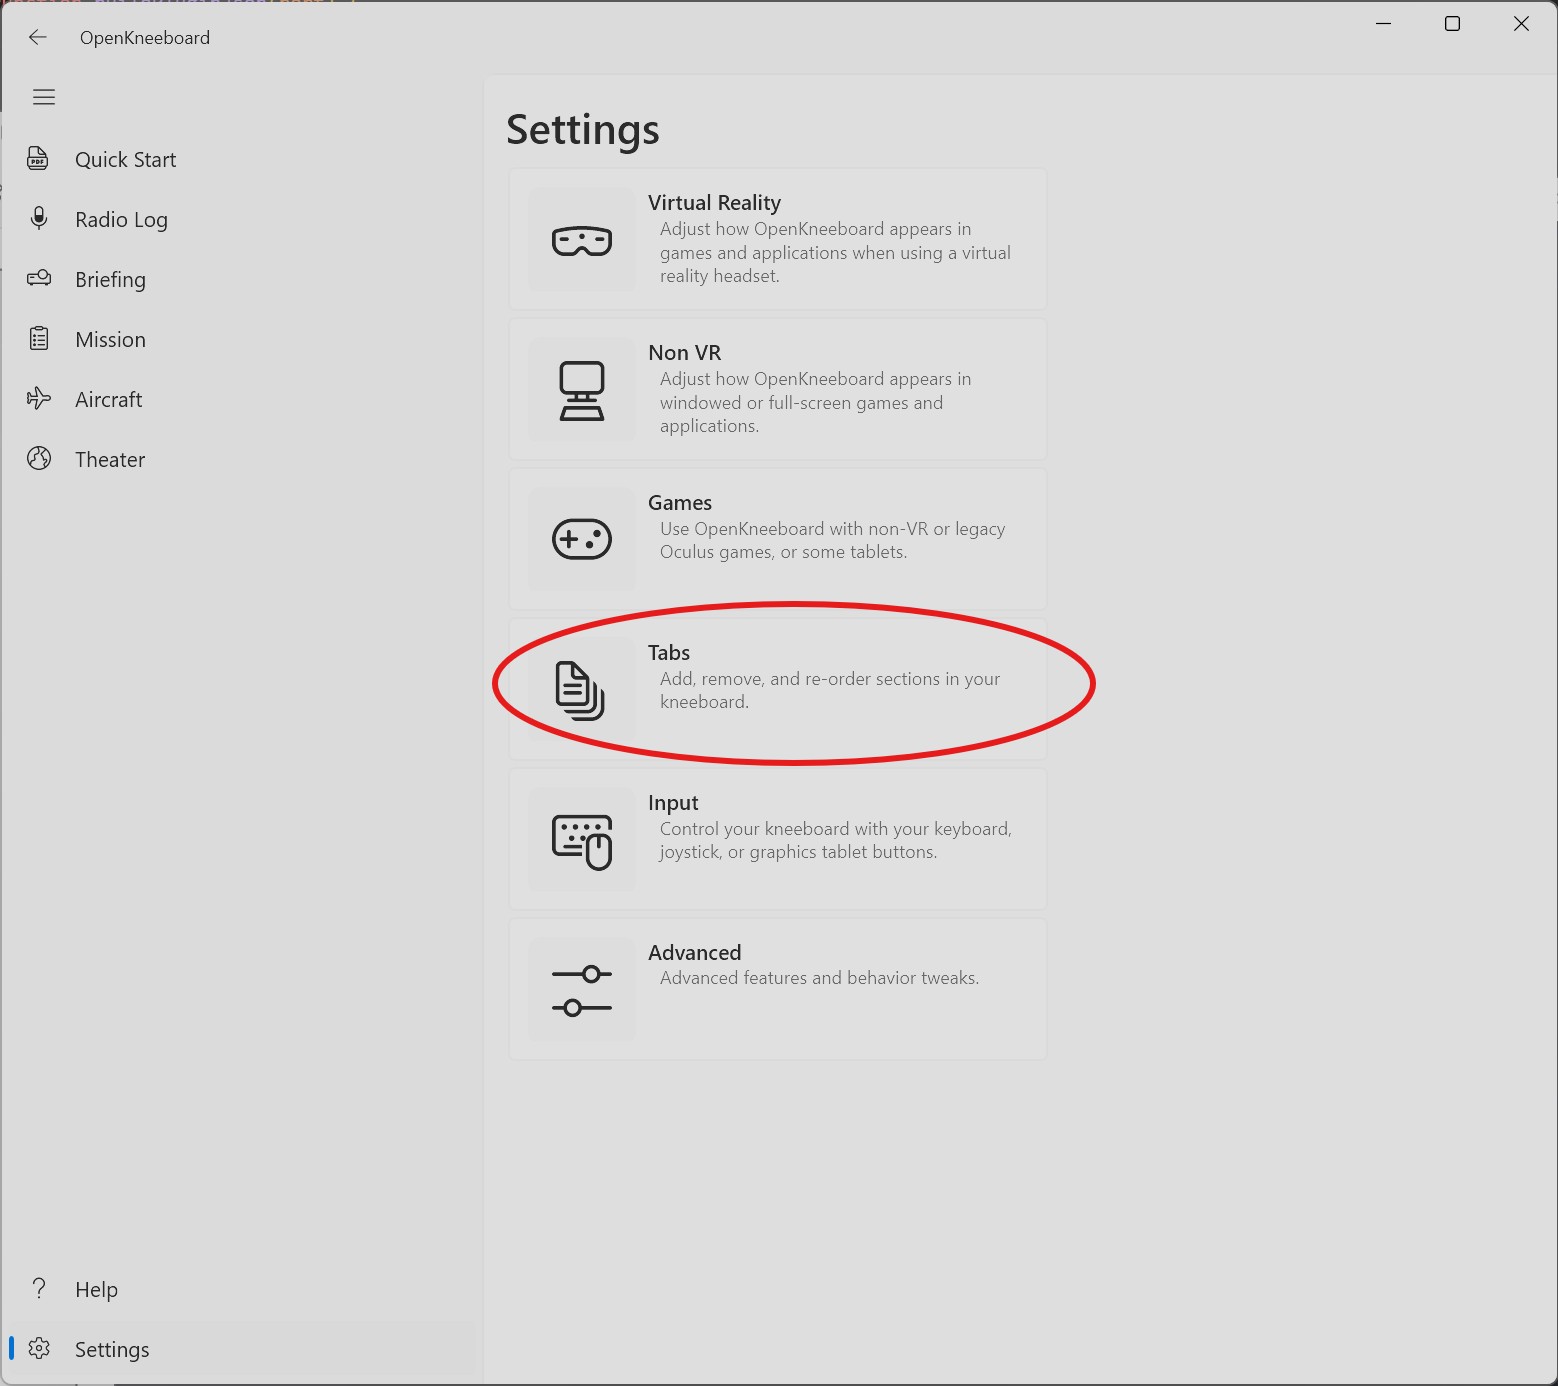Click the Virtual Reality headset icon
Viewport: 1558px width, 1386px height.
tap(582, 240)
